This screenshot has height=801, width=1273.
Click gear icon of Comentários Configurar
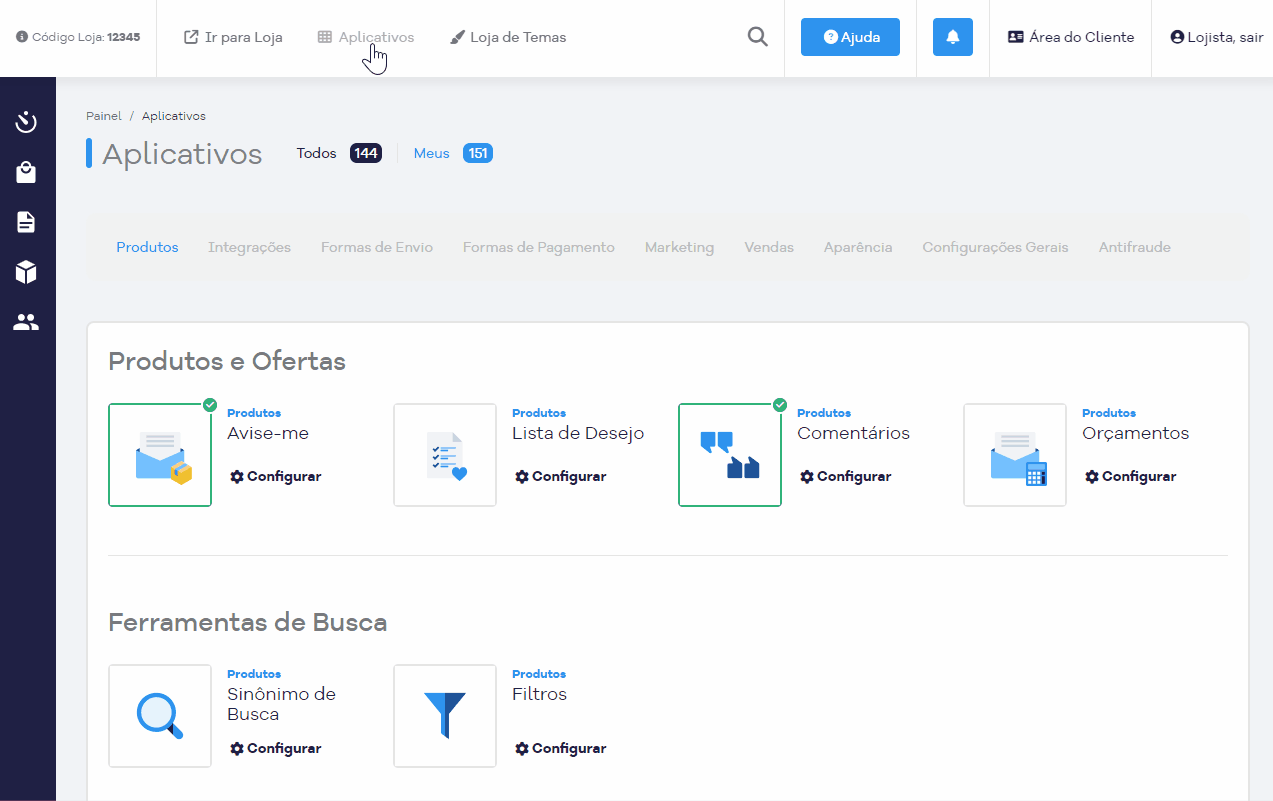807,477
